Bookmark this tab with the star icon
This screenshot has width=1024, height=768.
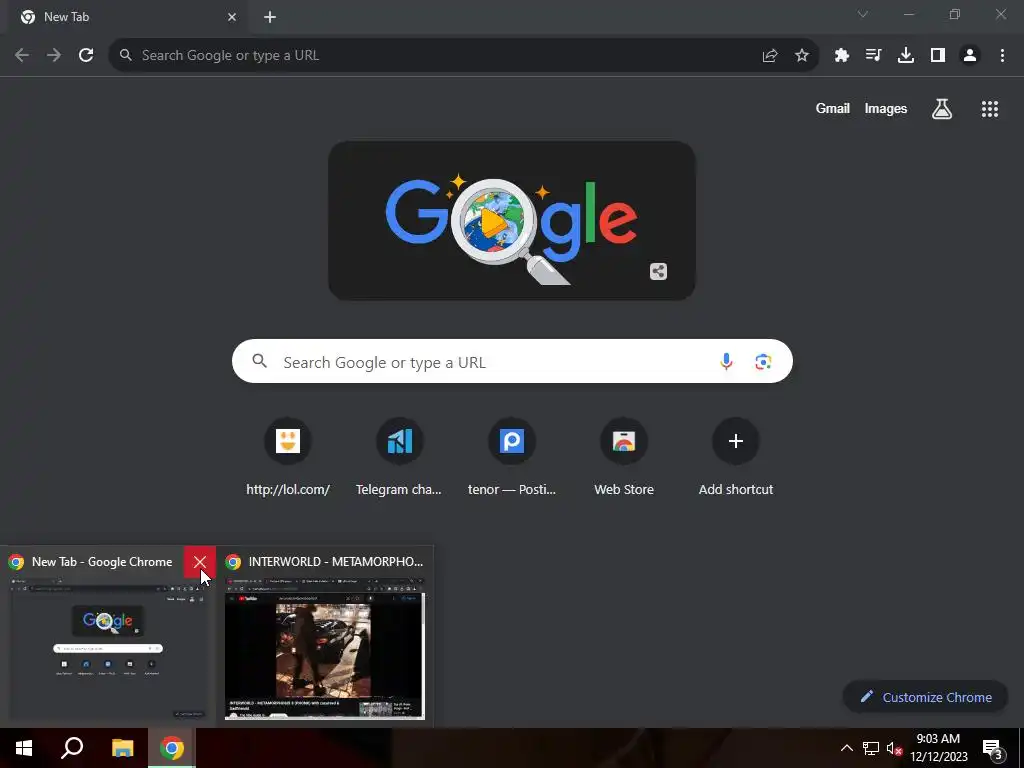(x=802, y=56)
